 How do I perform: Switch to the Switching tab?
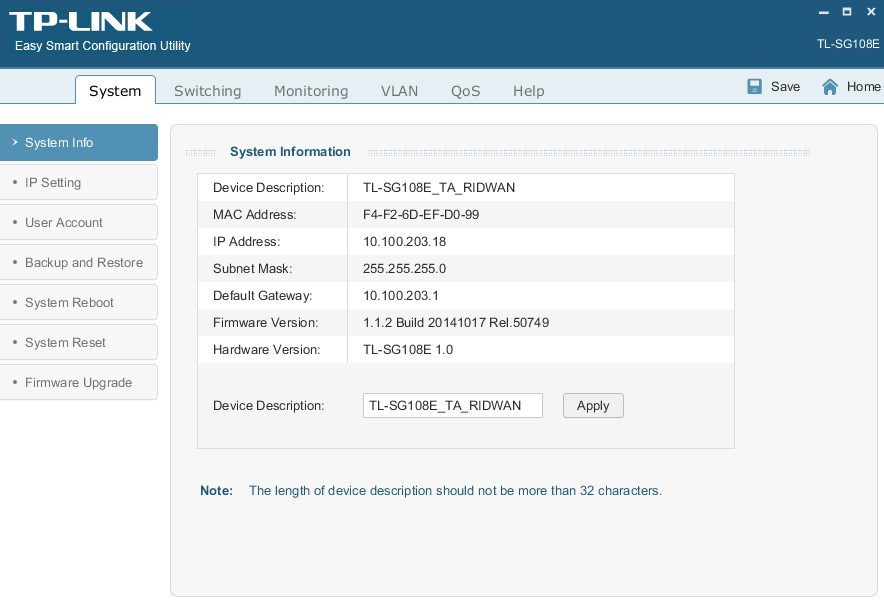pos(207,91)
